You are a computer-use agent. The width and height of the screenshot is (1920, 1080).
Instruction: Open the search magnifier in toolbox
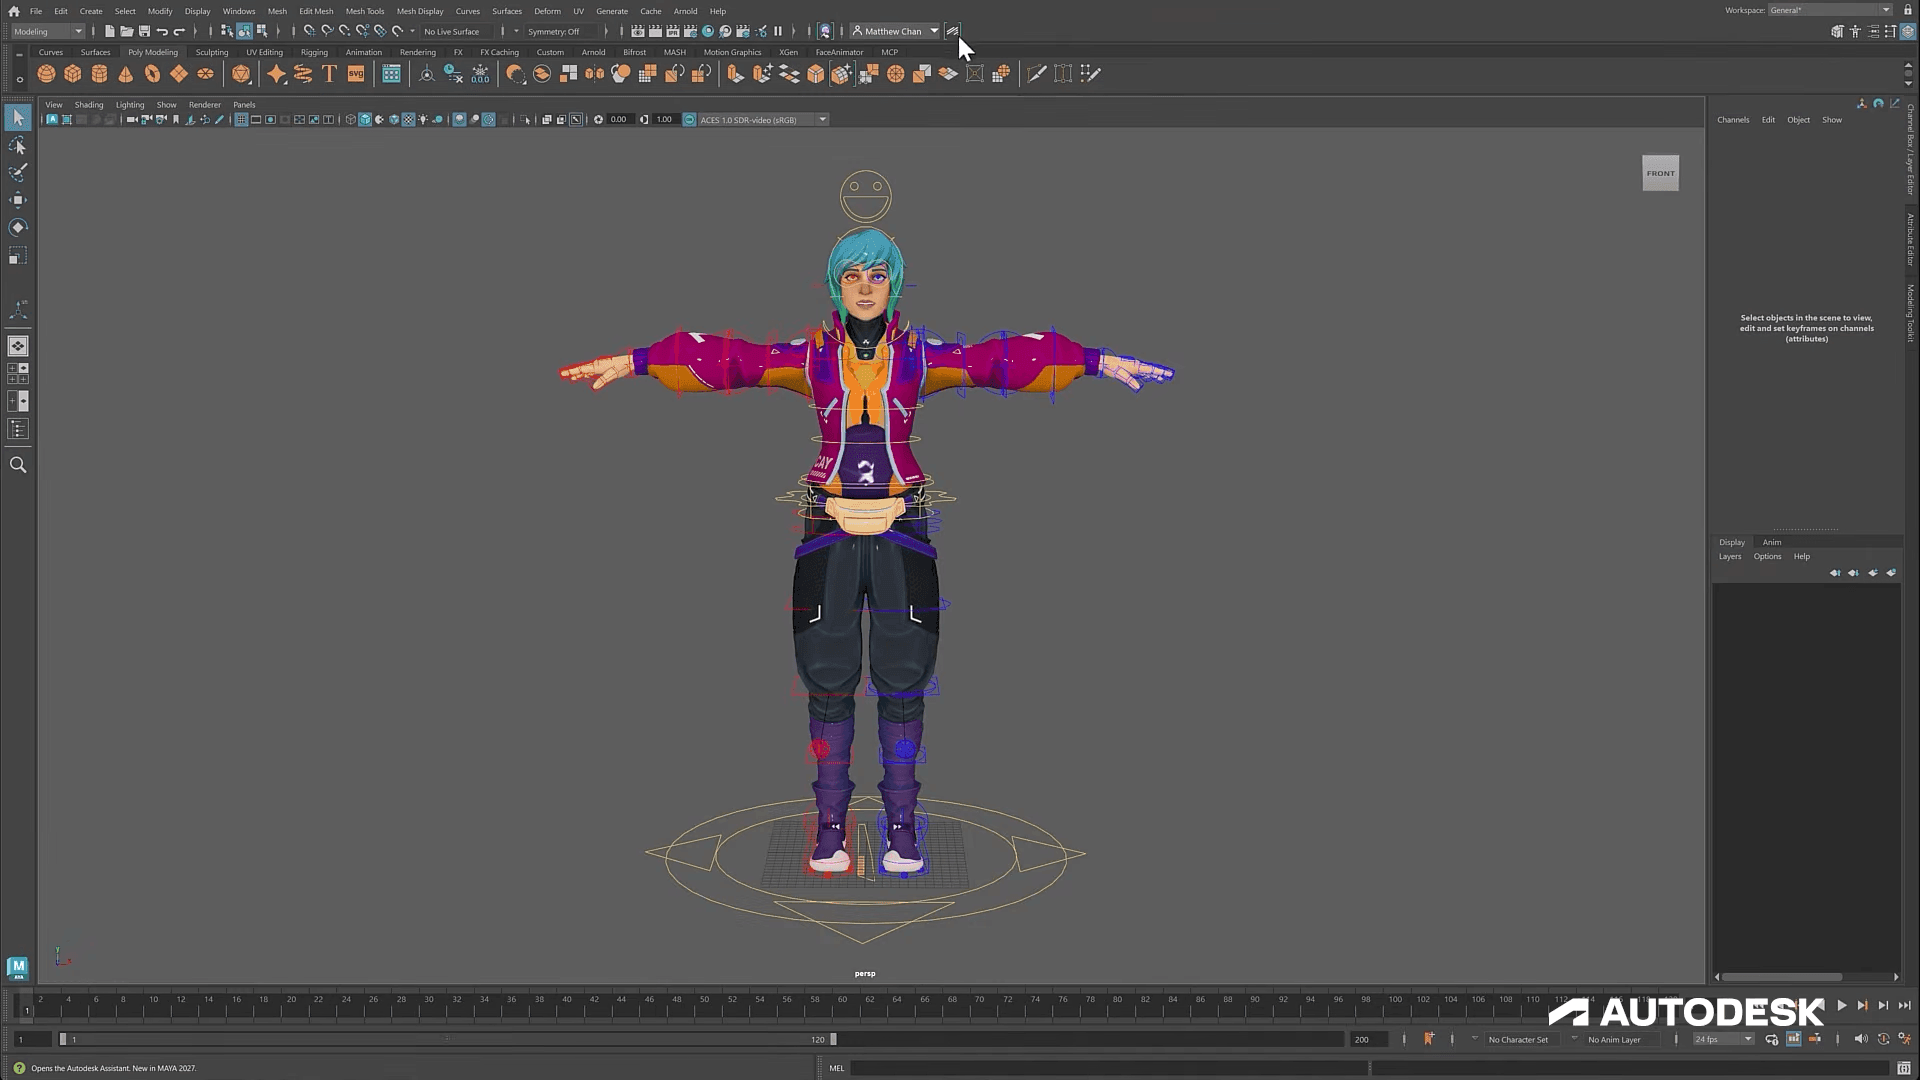coord(18,465)
